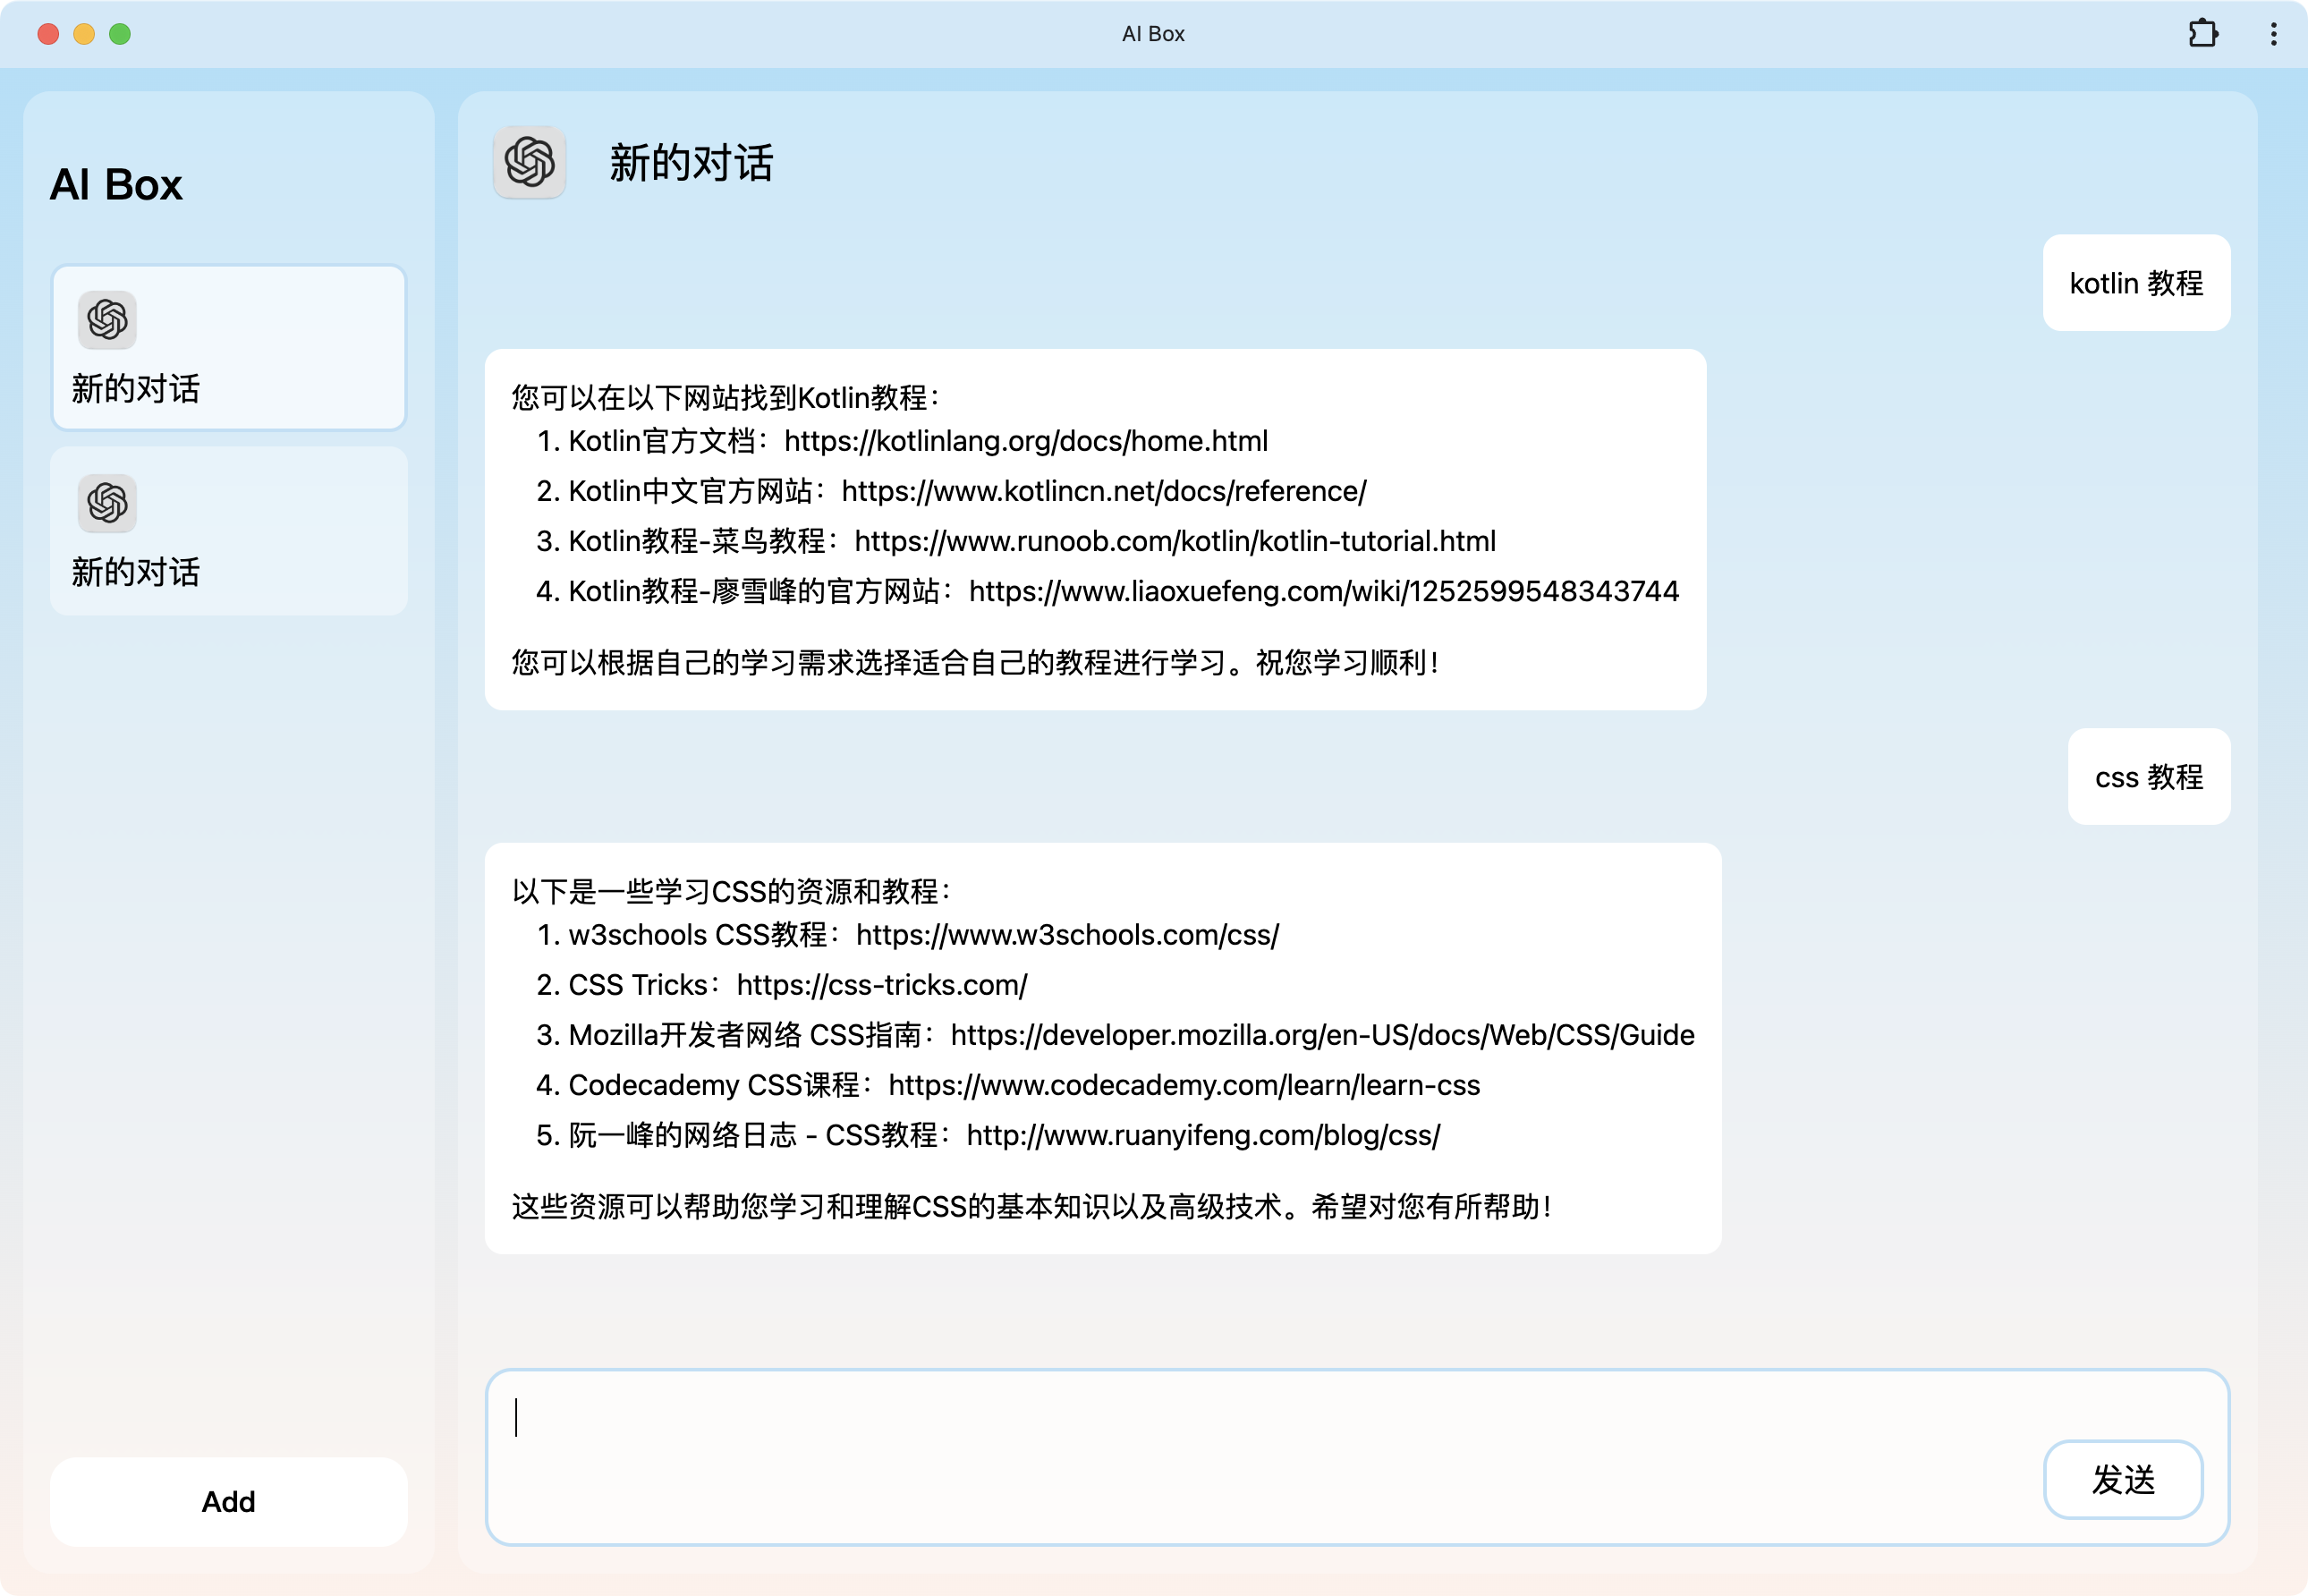The width and height of the screenshot is (2308, 1596).
Task: Open the w3schools CSS link
Action: coord(1067,935)
